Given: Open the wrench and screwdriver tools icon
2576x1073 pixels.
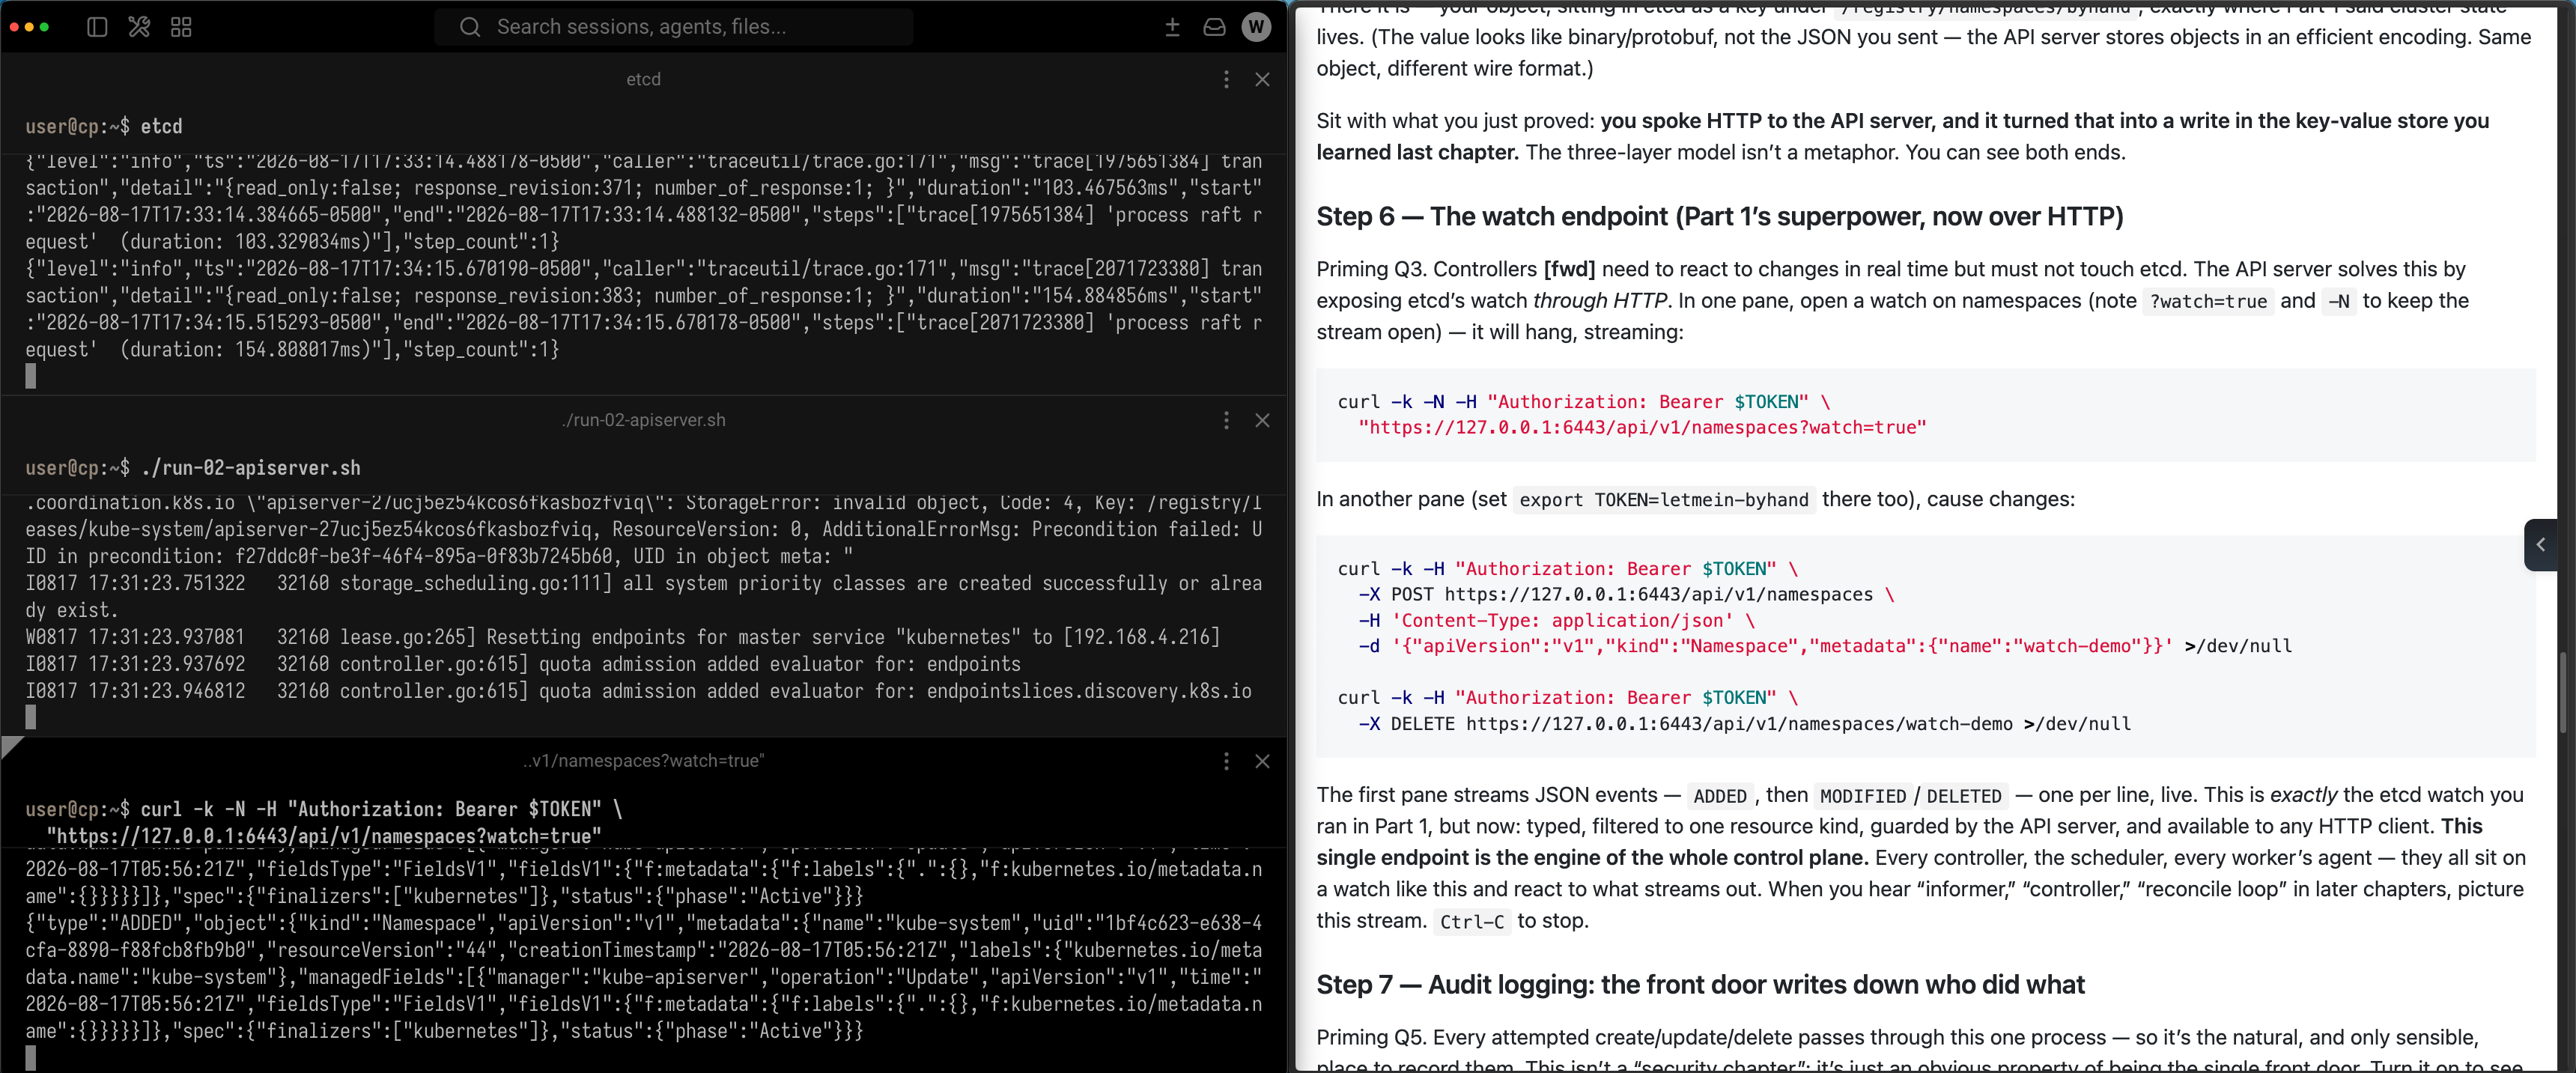Looking at the screenshot, I should point(139,27).
